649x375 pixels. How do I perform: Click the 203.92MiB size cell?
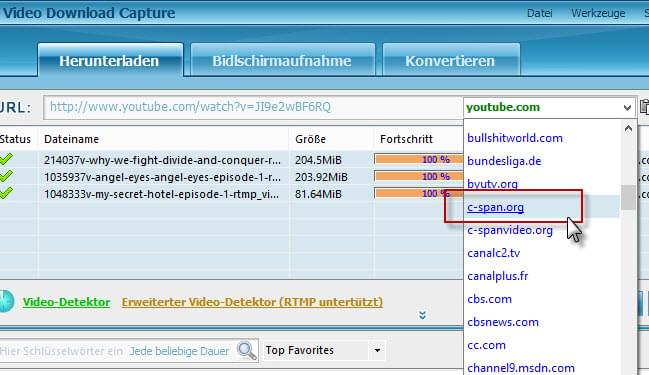tap(321, 177)
